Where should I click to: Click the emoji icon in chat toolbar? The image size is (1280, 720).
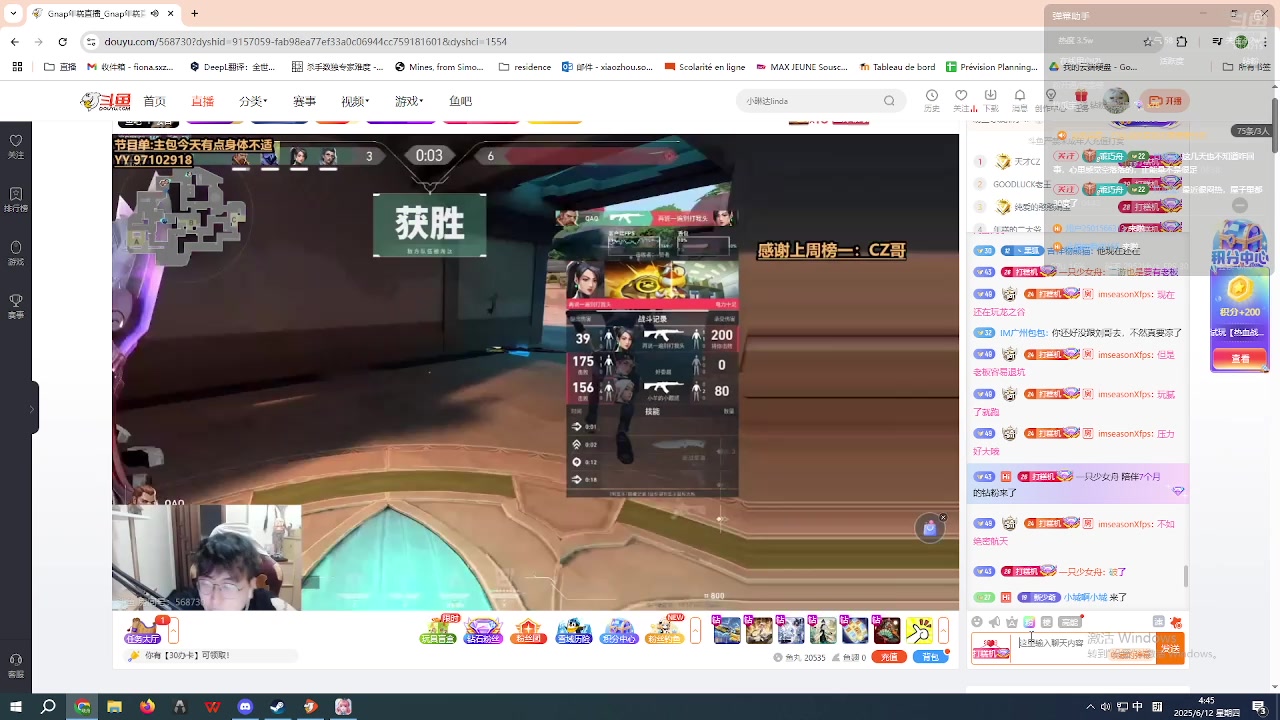tap(977, 622)
